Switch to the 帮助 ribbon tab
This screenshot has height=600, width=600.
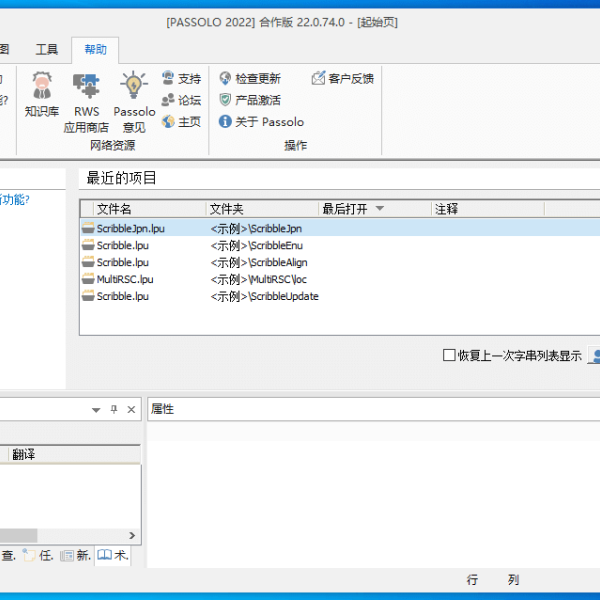pos(95,49)
